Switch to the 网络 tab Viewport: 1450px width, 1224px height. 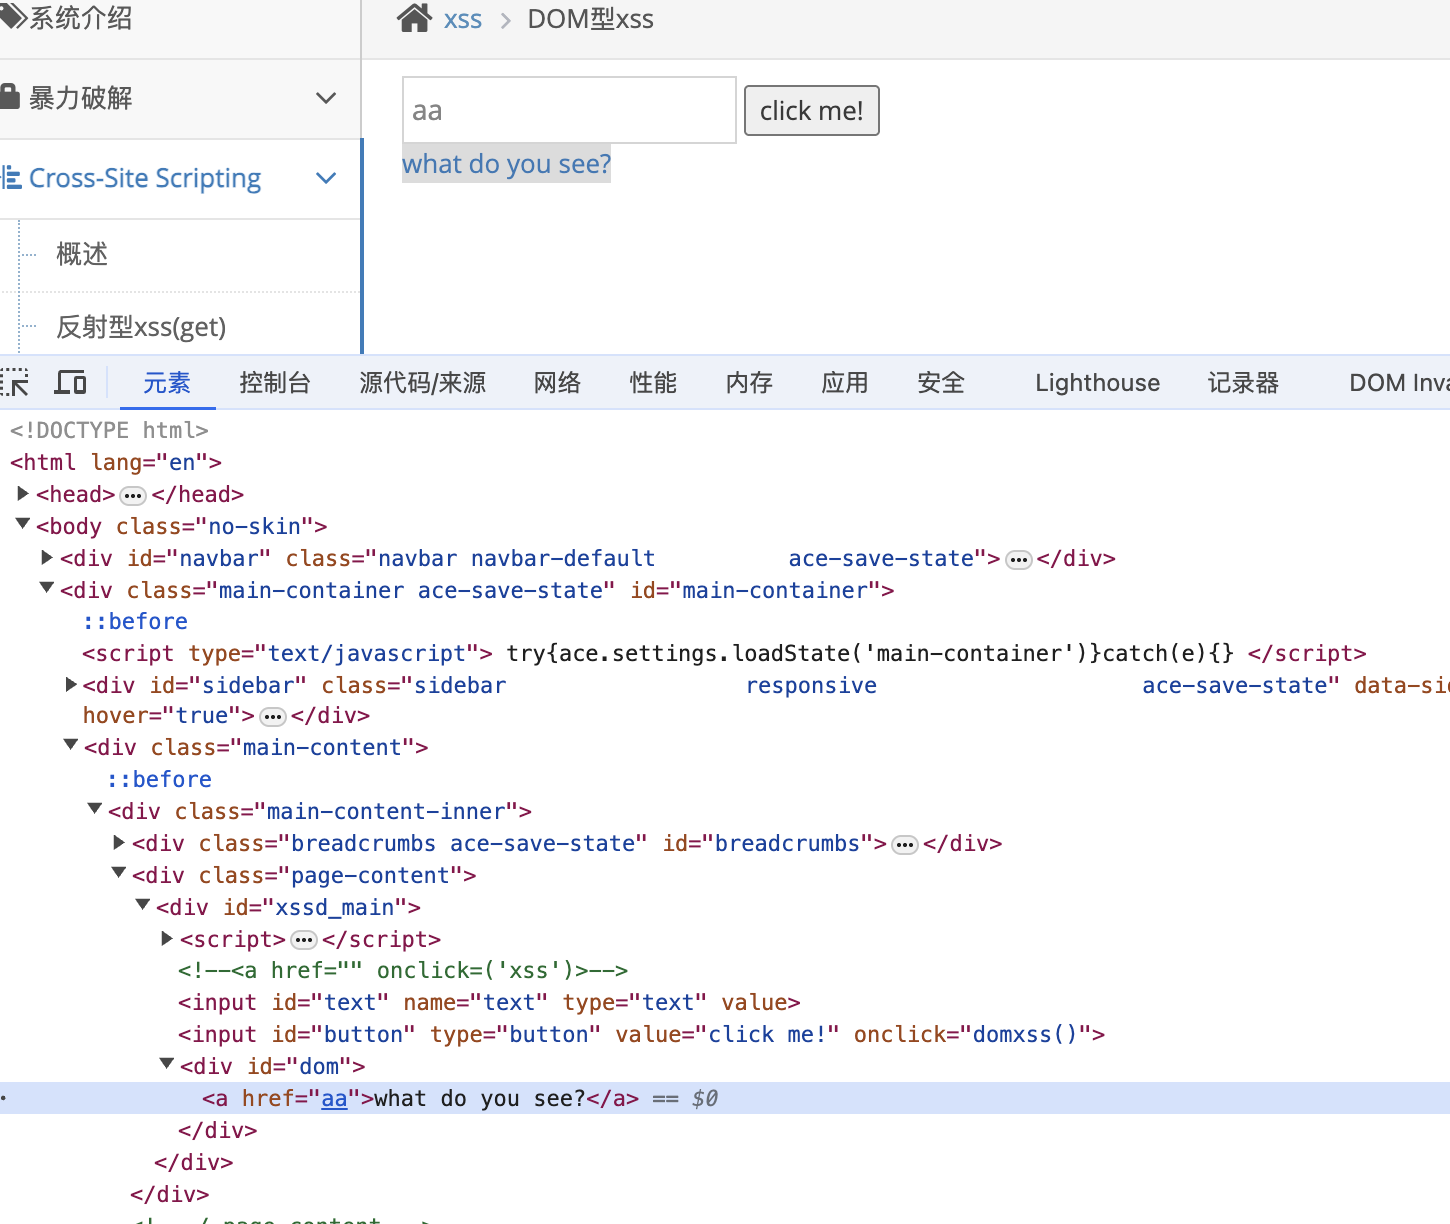coord(557,383)
